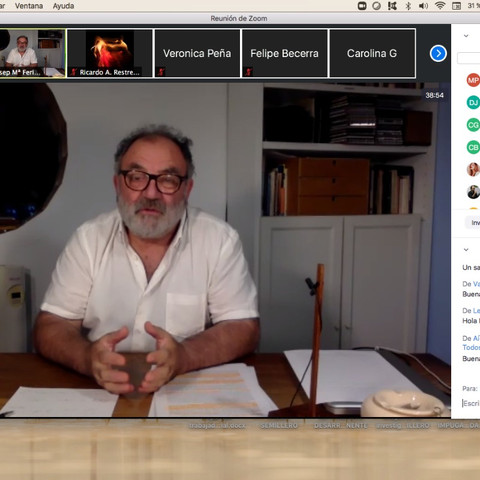Collapse the participants panel chevron

pos(466,36)
